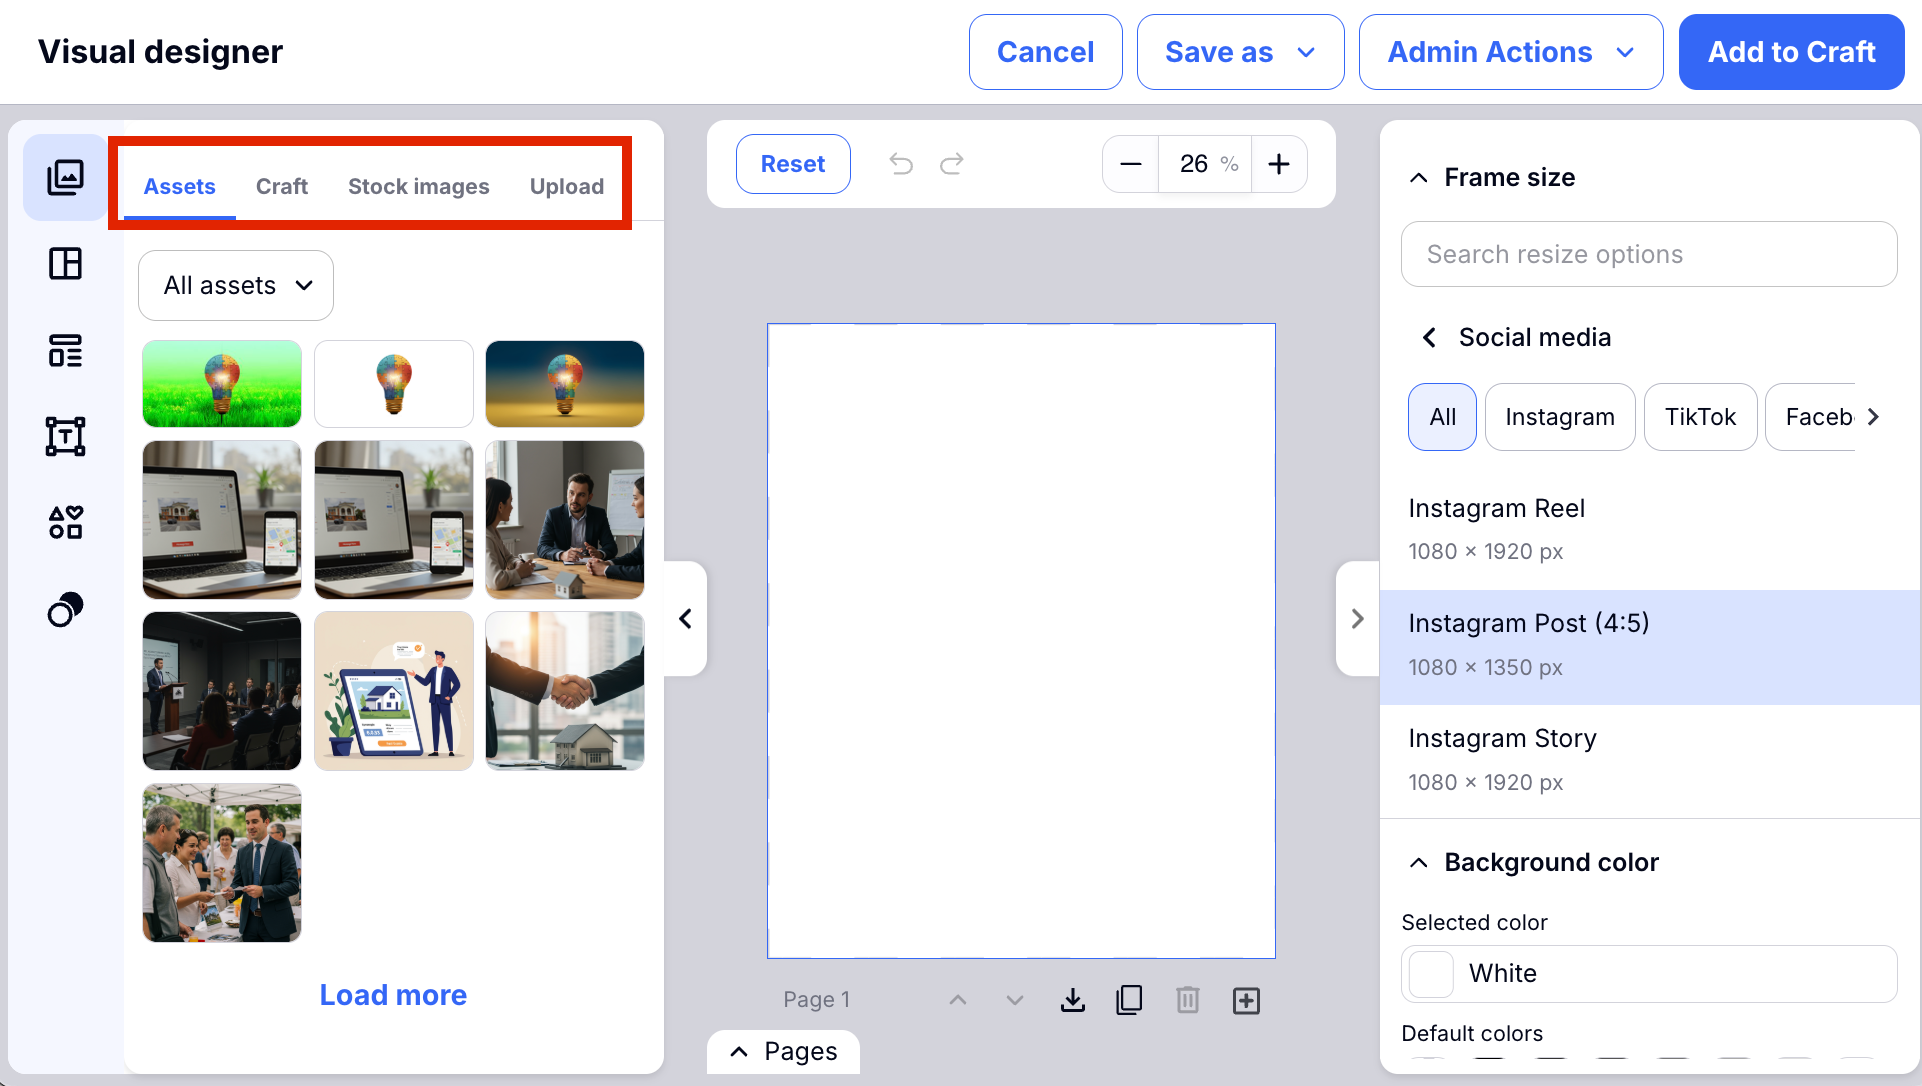Screen dimensions: 1922x1086
Task: Select the Instagram filter chip
Action: 1559,417
